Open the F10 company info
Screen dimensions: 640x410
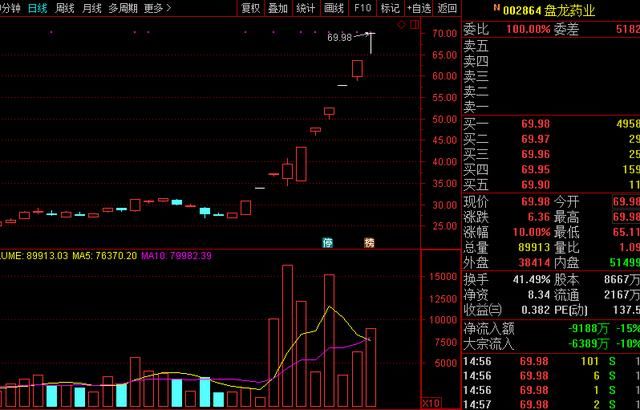click(x=362, y=8)
